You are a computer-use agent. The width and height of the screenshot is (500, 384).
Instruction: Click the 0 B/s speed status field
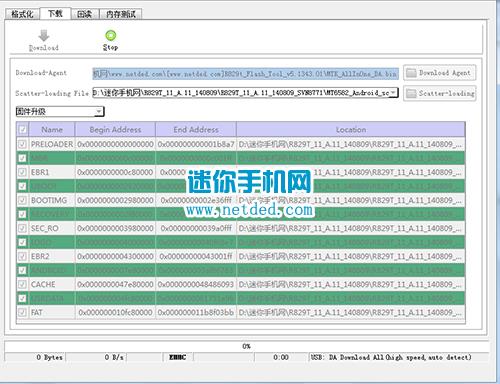[x=97, y=357]
